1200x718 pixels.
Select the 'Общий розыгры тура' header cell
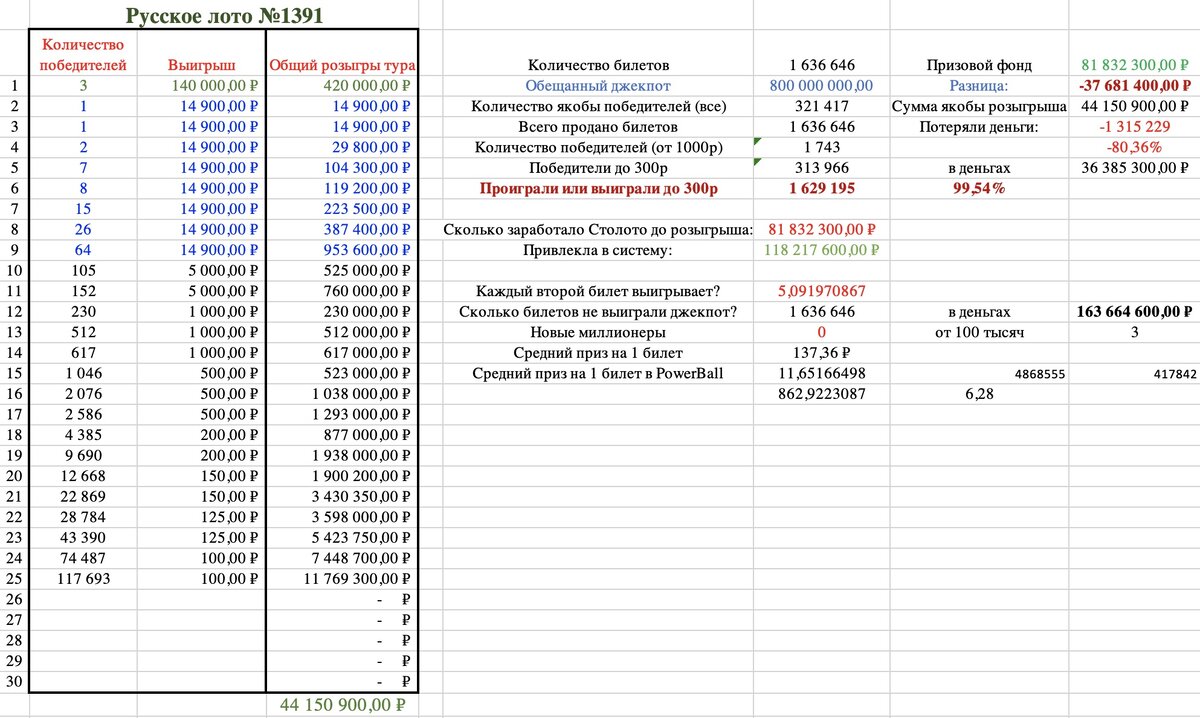(343, 65)
